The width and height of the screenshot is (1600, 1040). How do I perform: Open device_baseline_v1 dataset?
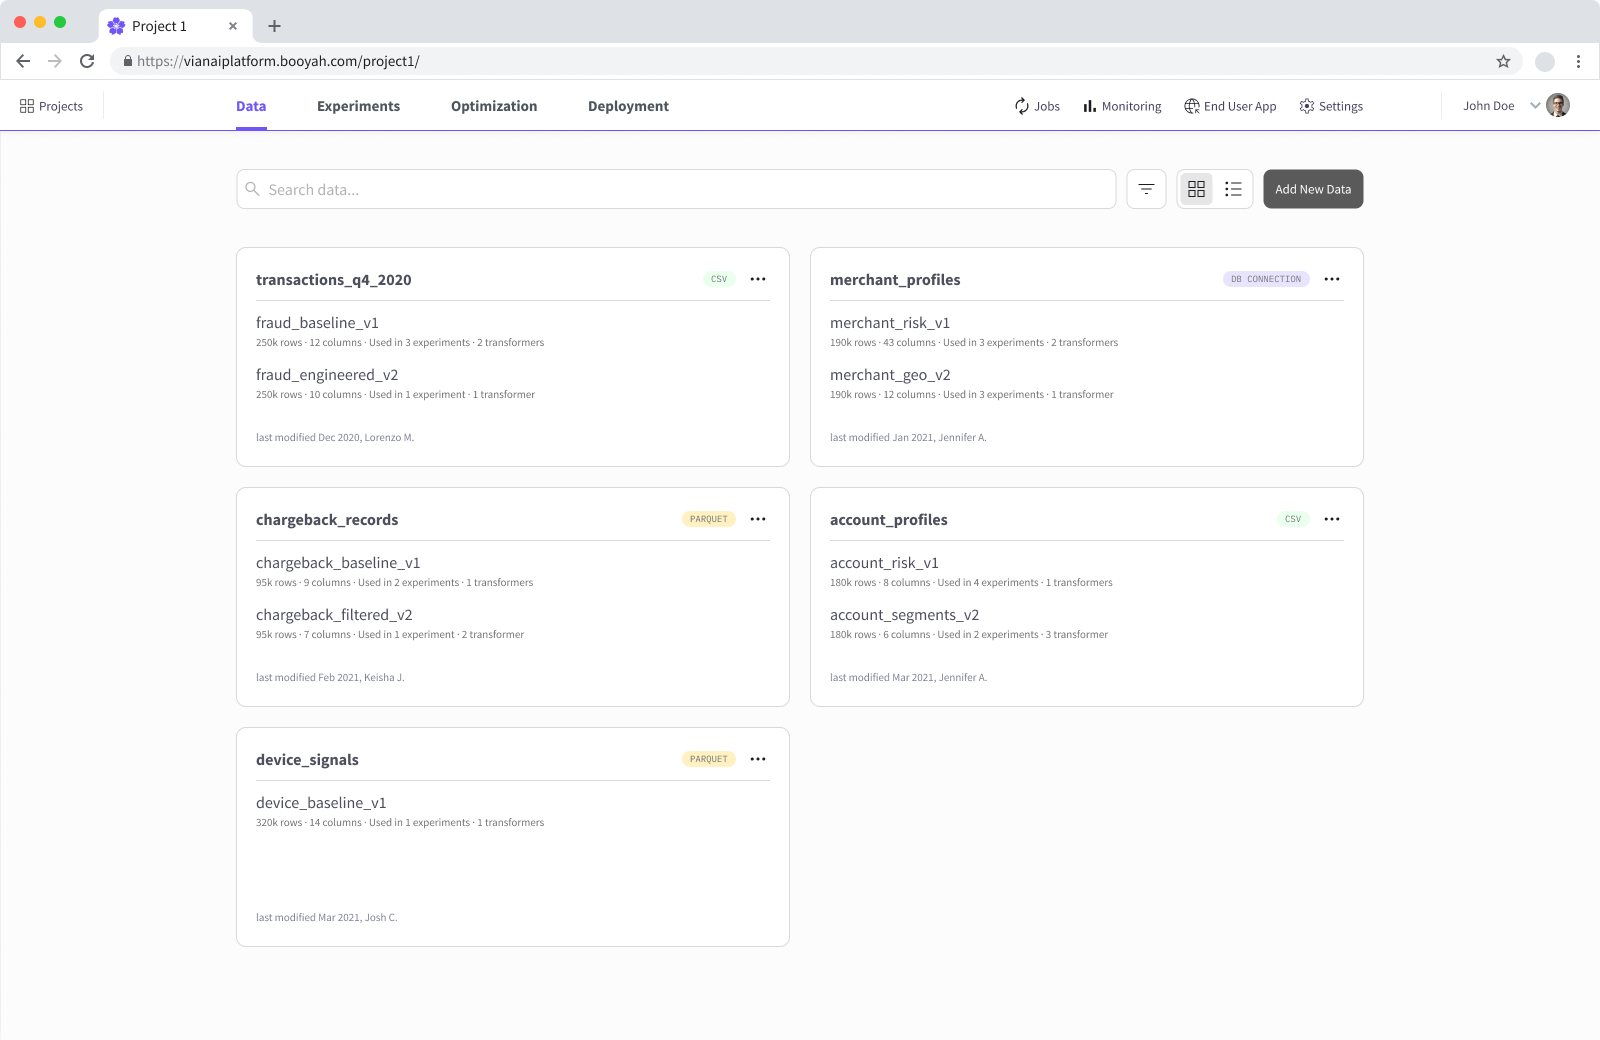point(321,803)
